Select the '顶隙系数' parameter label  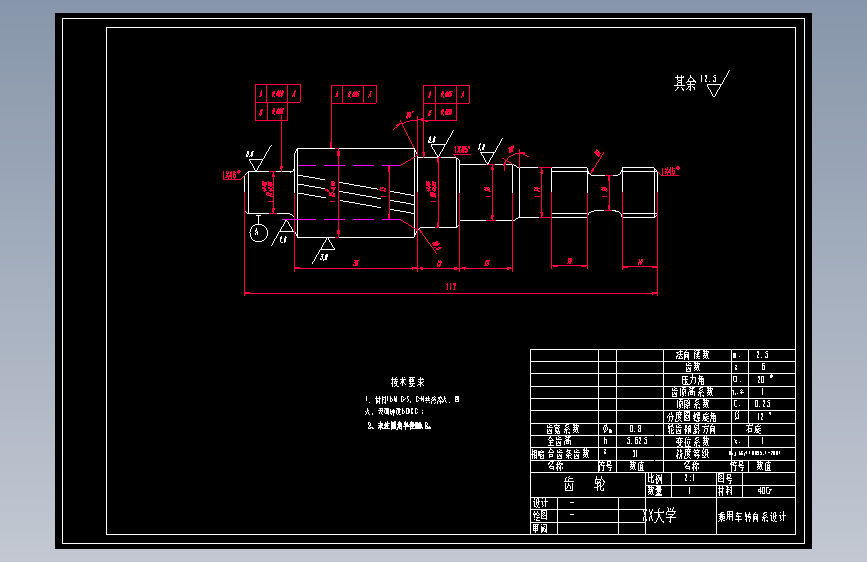pyautogui.click(x=694, y=404)
